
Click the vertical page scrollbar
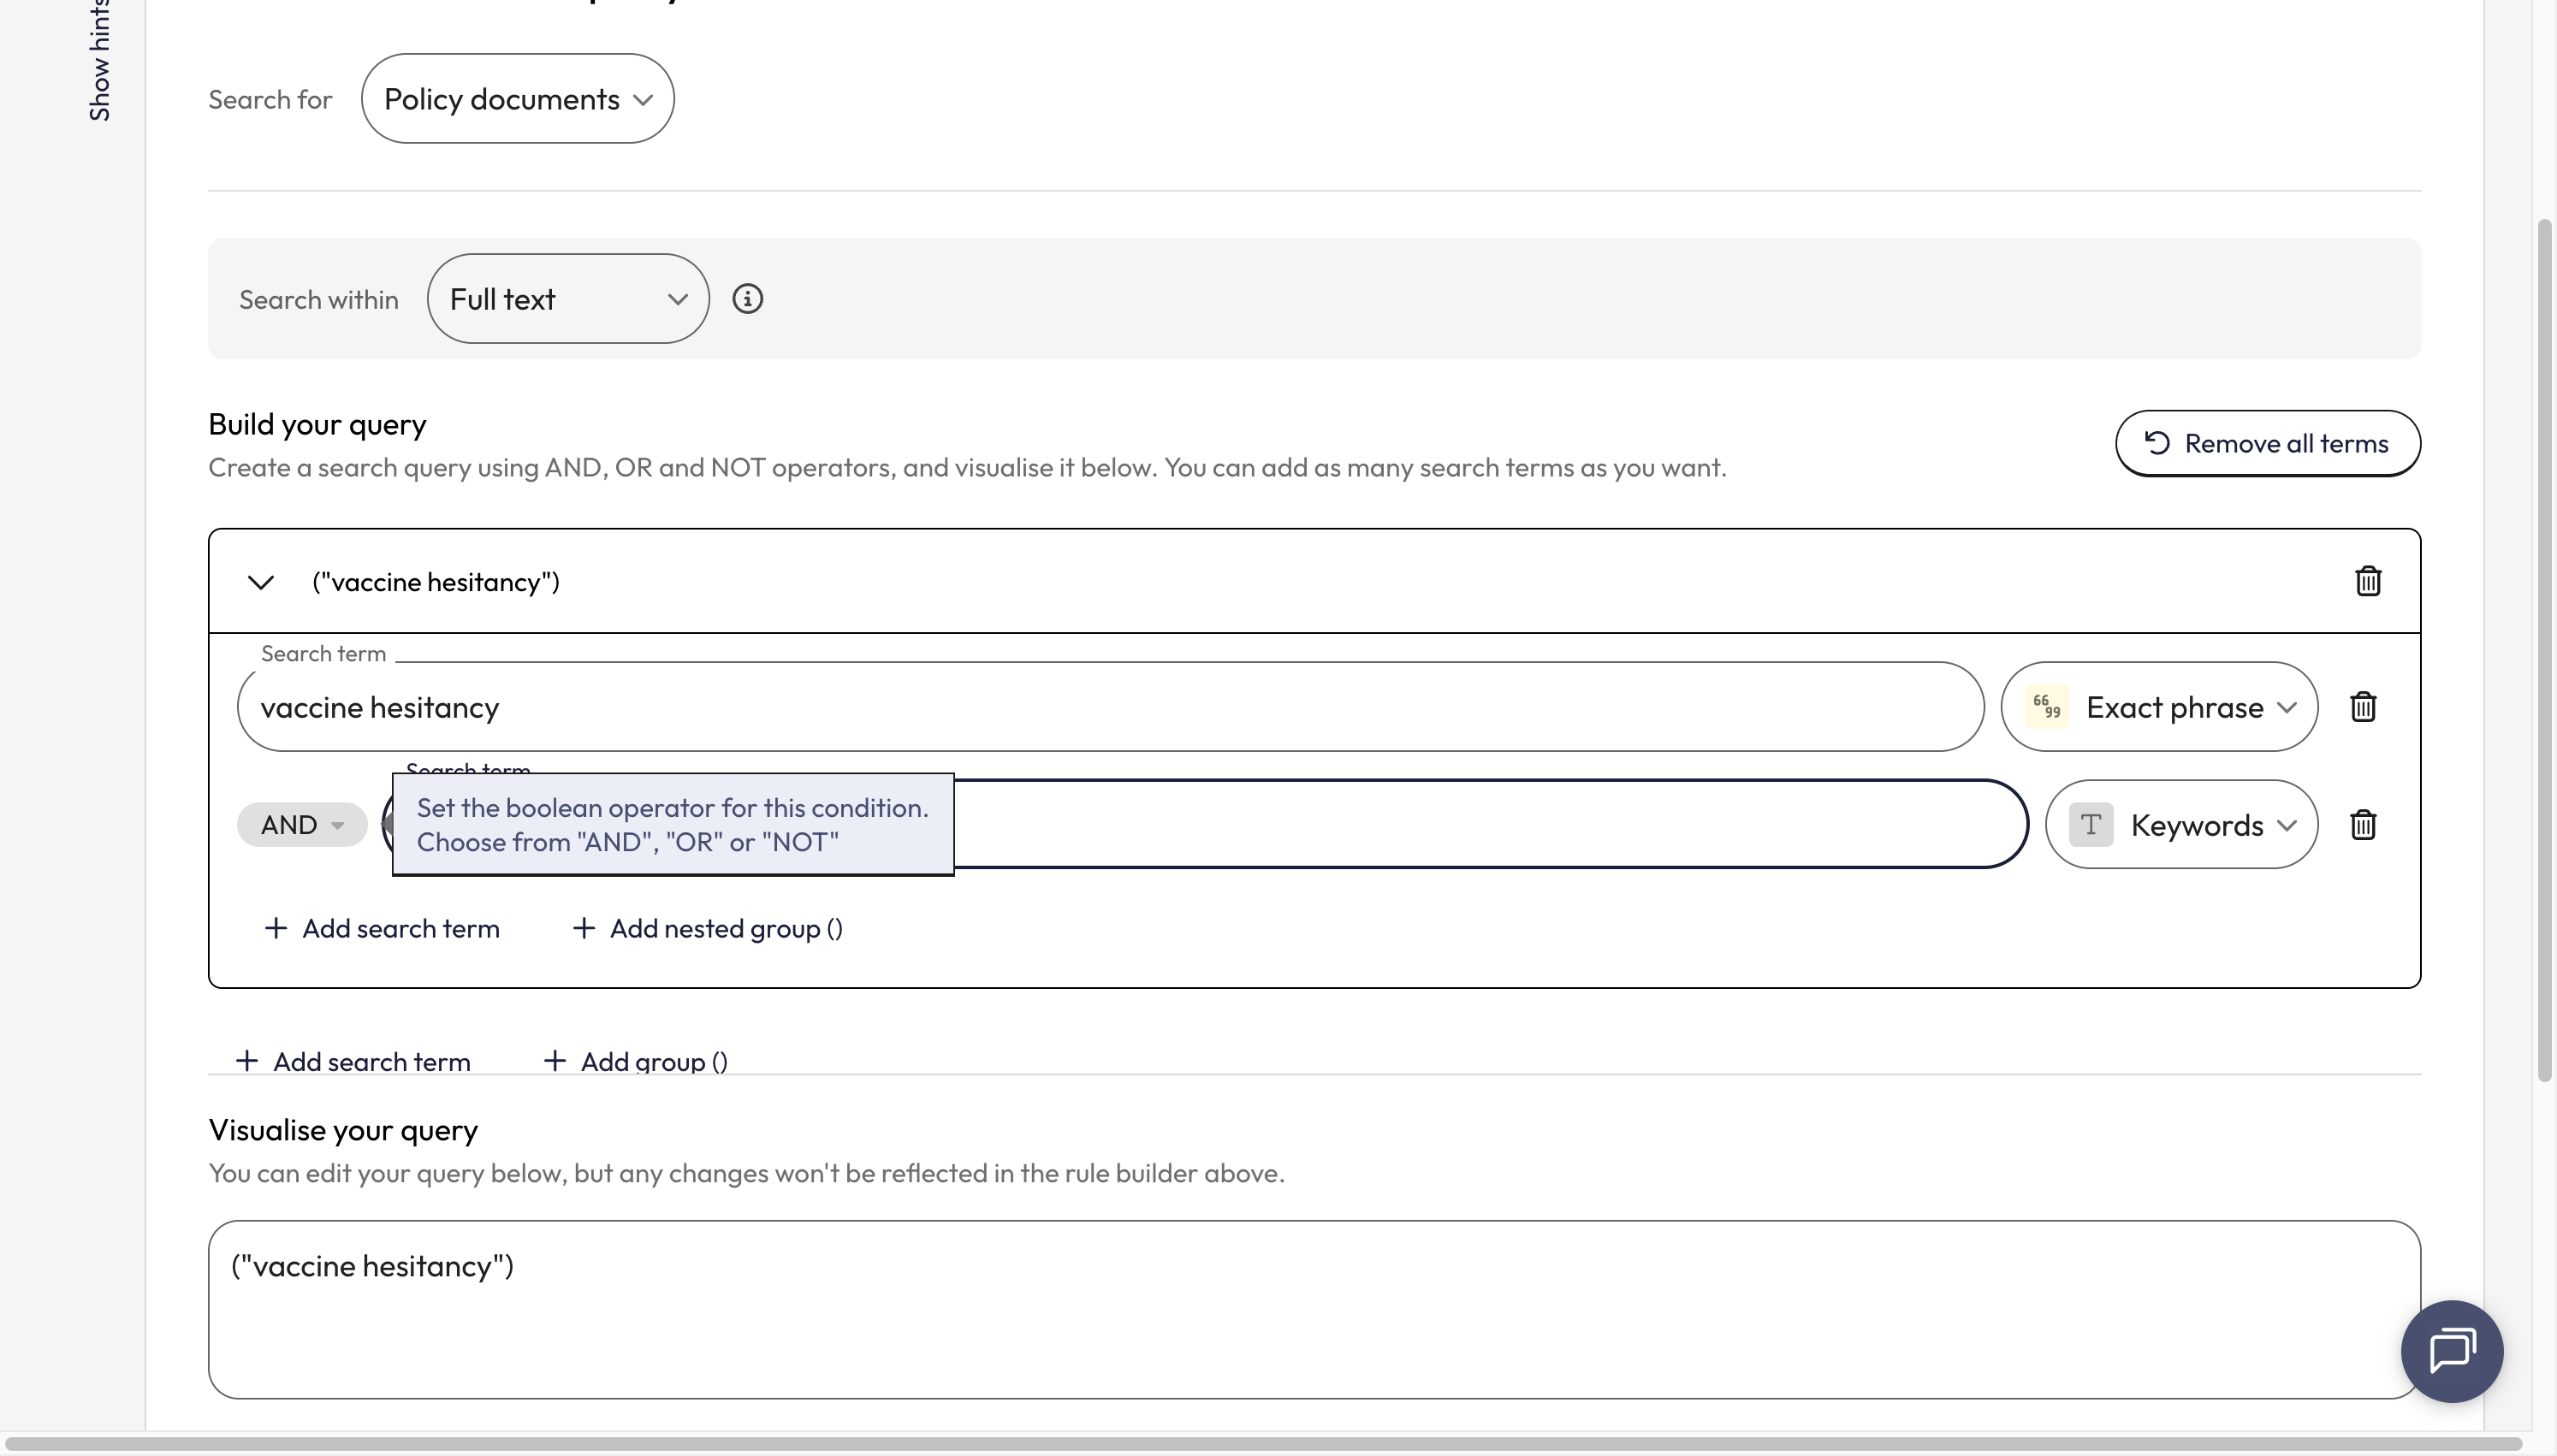(x=2545, y=650)
